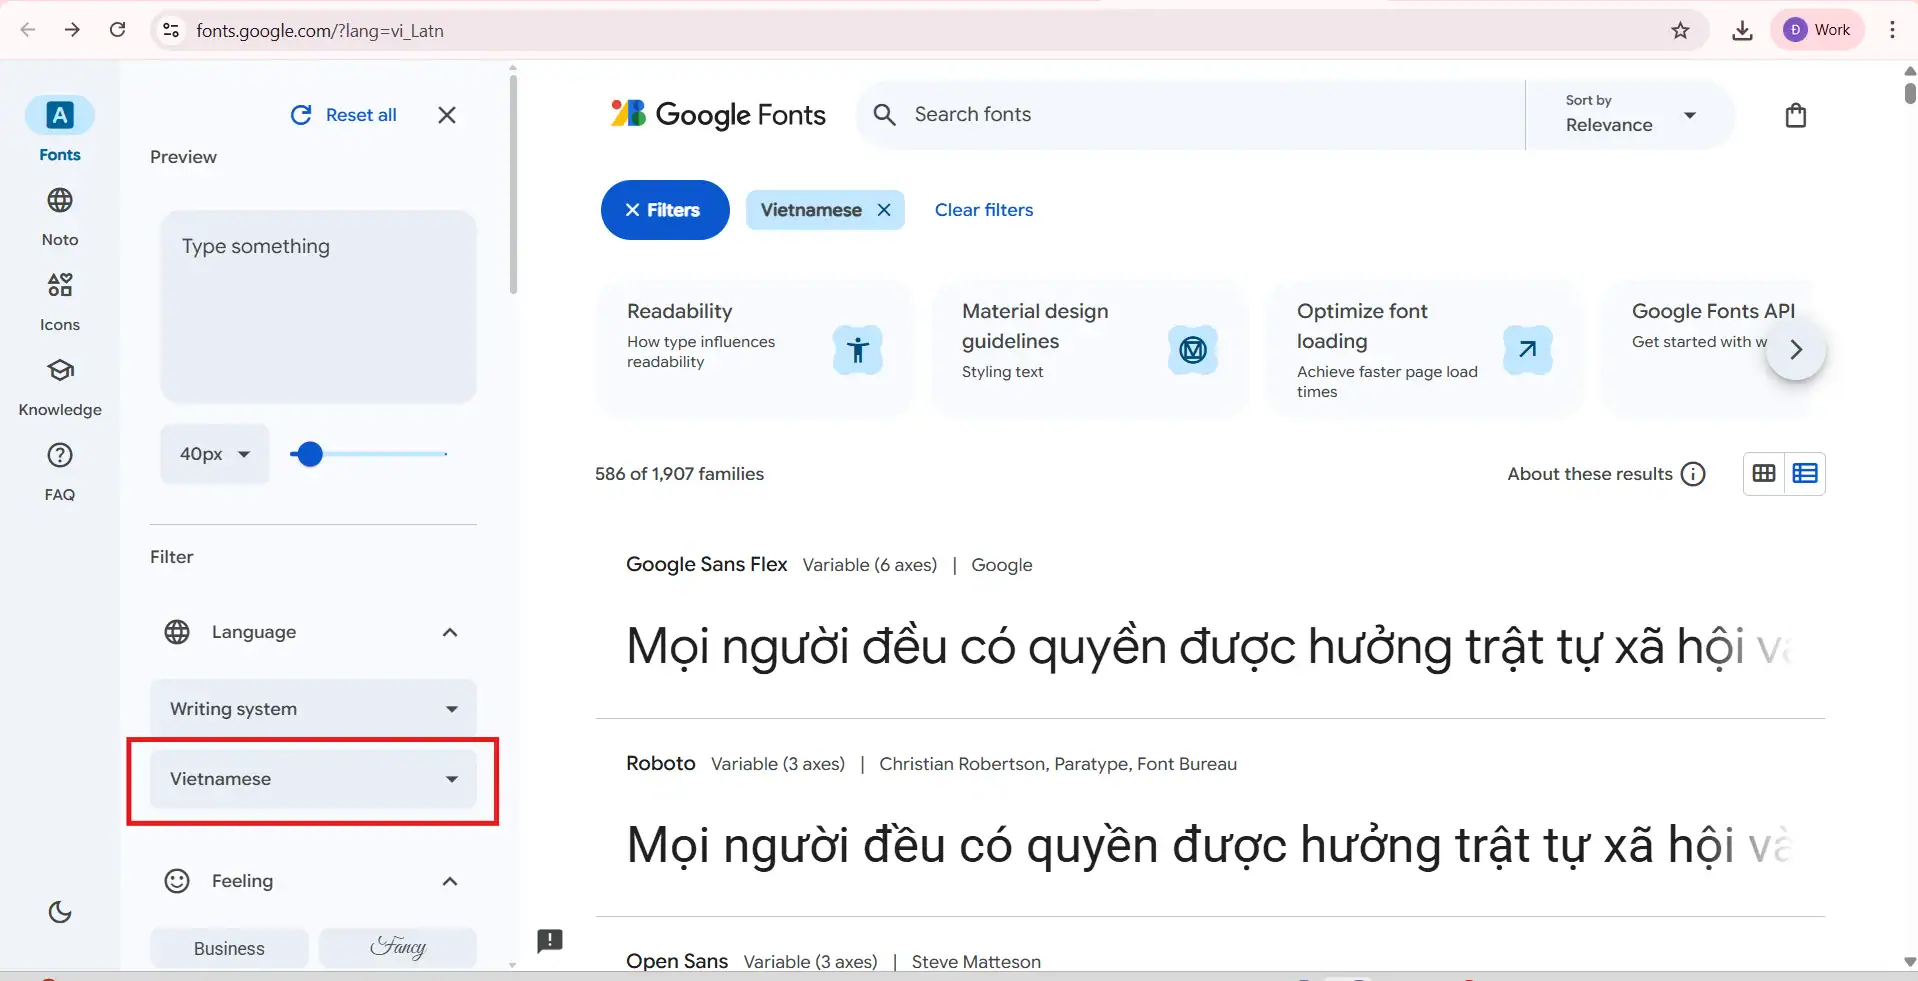
Task: Open the Work profile button
Action: coord(1818,30)
